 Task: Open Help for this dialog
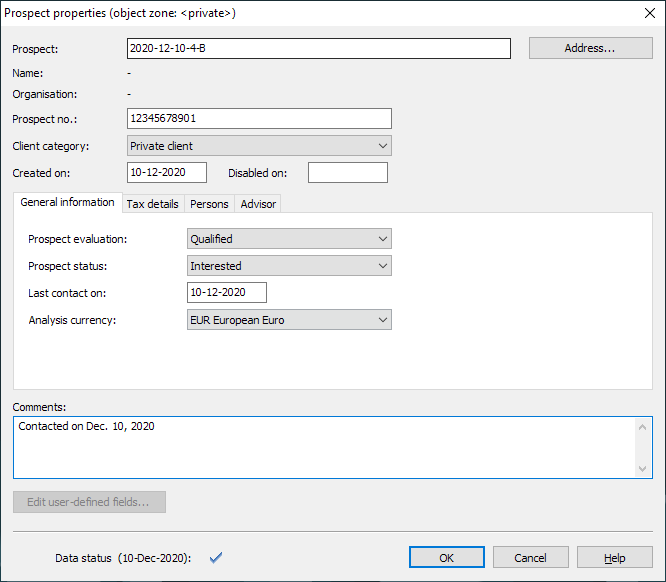(614, 558)
